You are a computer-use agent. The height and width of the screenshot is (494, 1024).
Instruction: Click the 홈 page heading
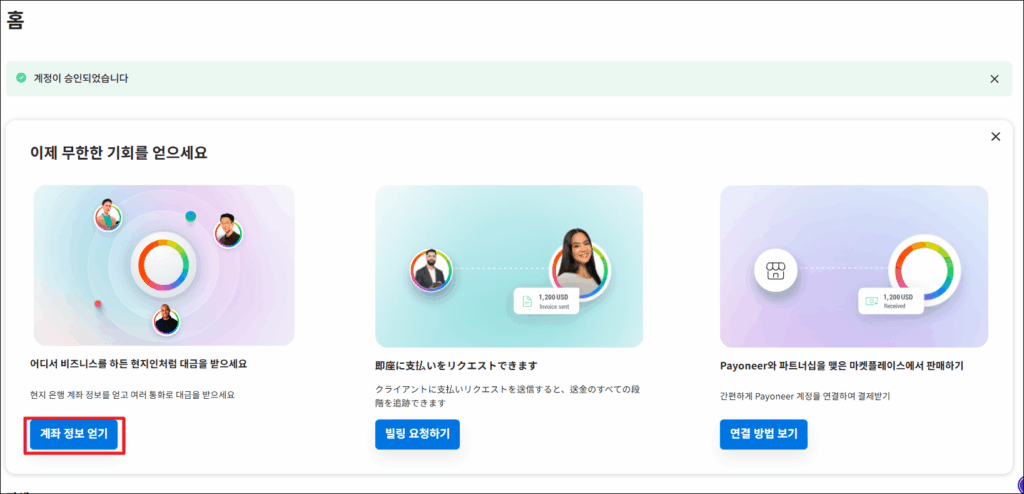pyautogui.click(x=16, y=20)
